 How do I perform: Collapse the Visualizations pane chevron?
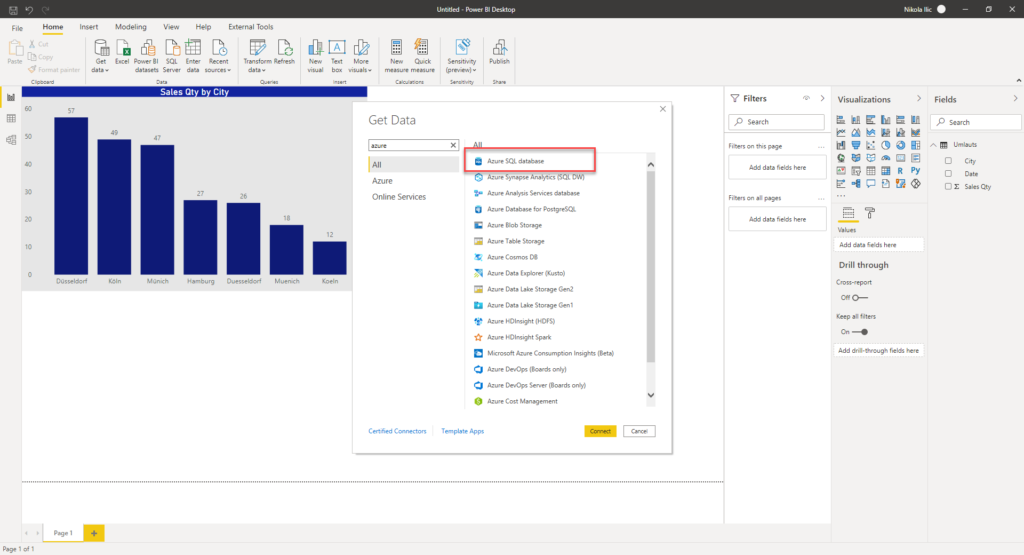(919, 99)
